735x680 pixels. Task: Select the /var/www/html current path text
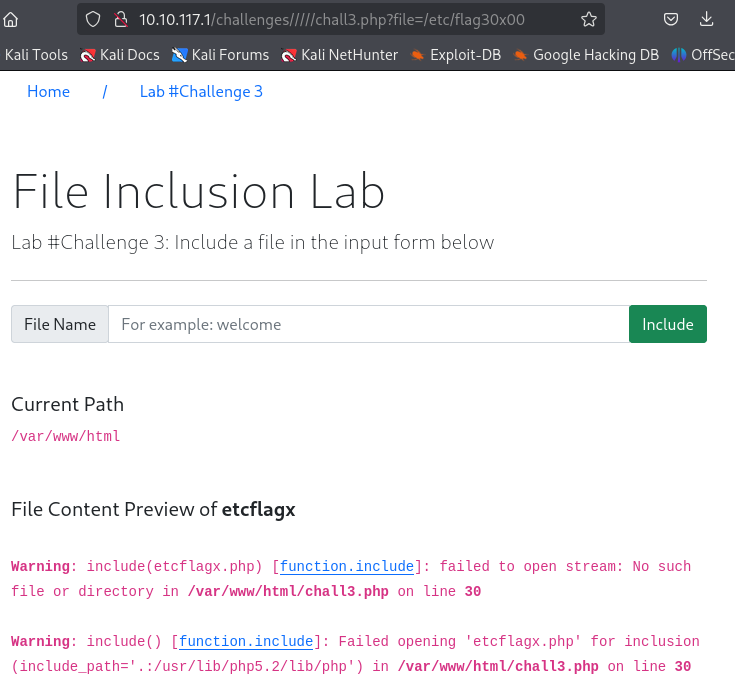point(66,436)
